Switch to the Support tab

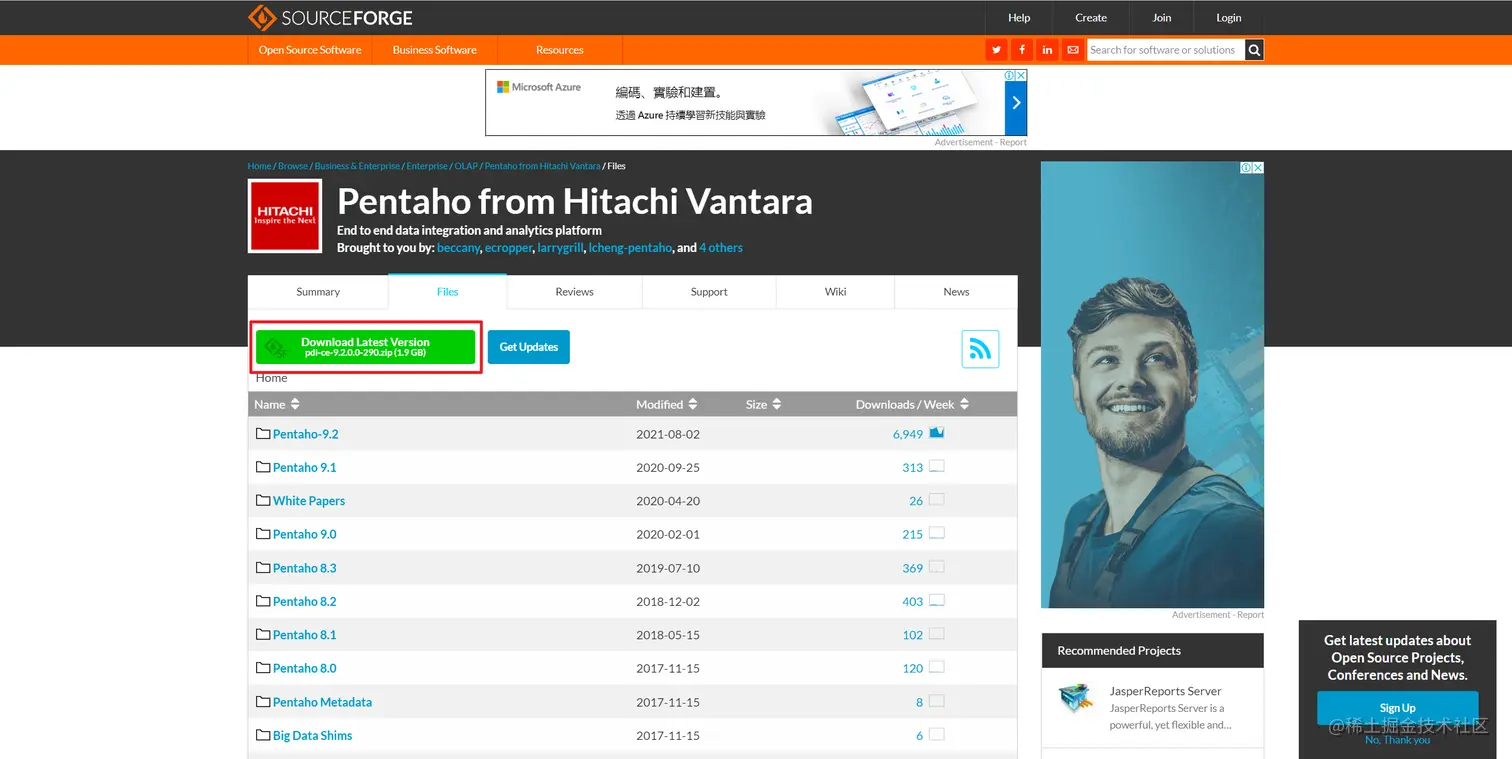709,292
